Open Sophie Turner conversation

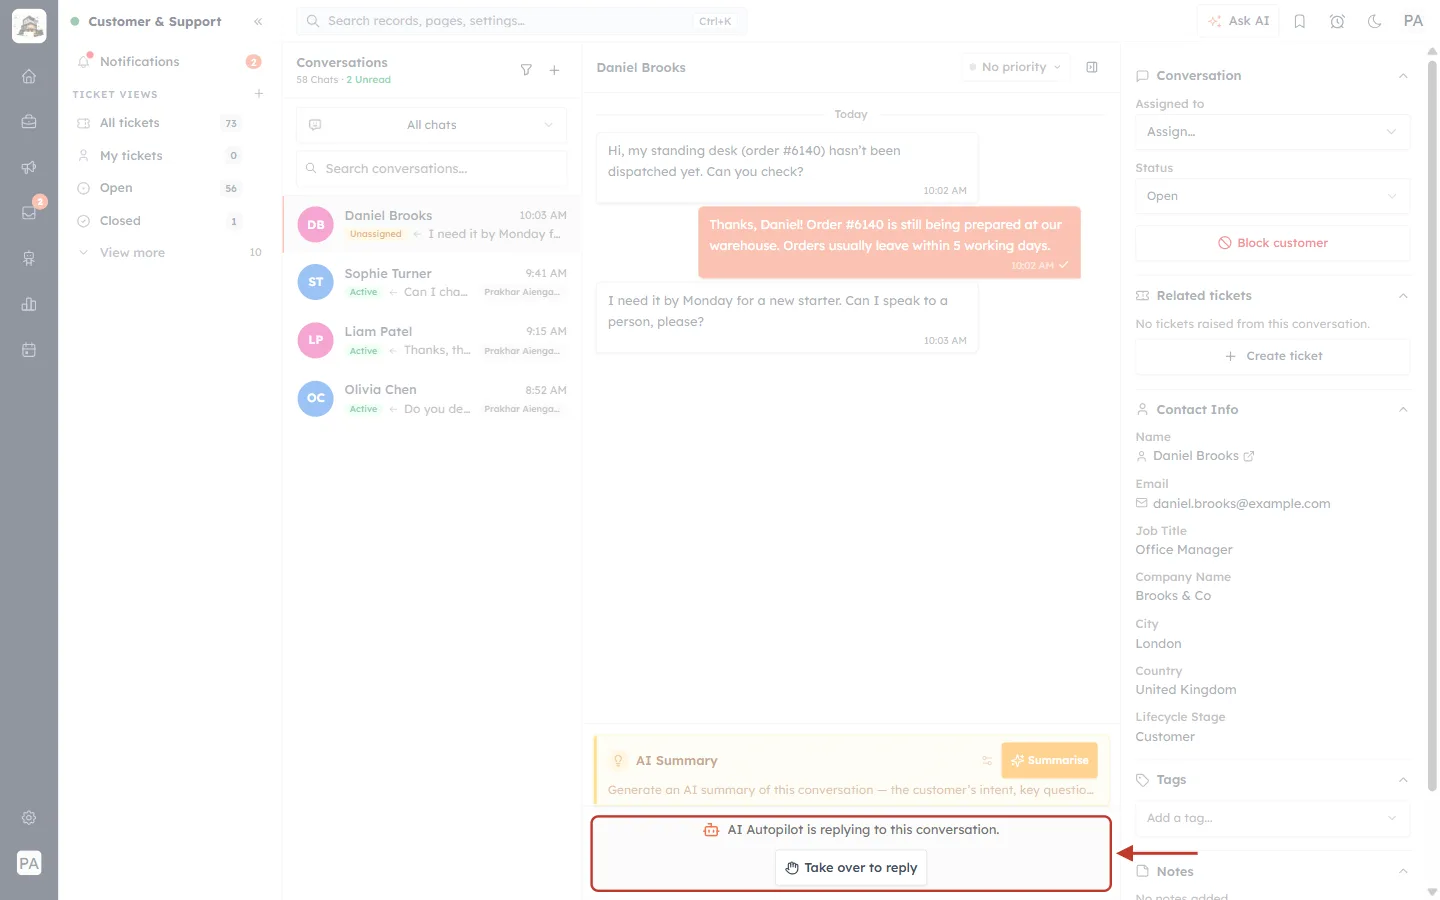pyautogui.click(x=431, y=282)
